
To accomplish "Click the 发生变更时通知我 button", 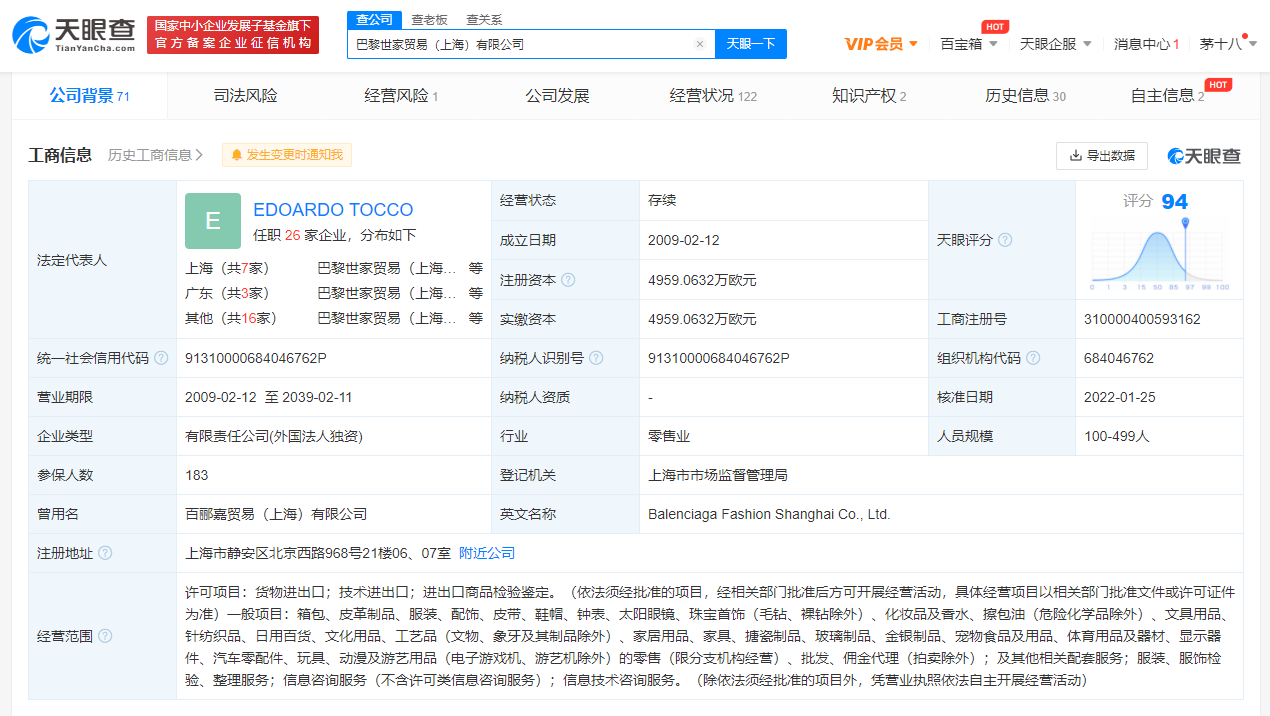I will pos(287,155).
